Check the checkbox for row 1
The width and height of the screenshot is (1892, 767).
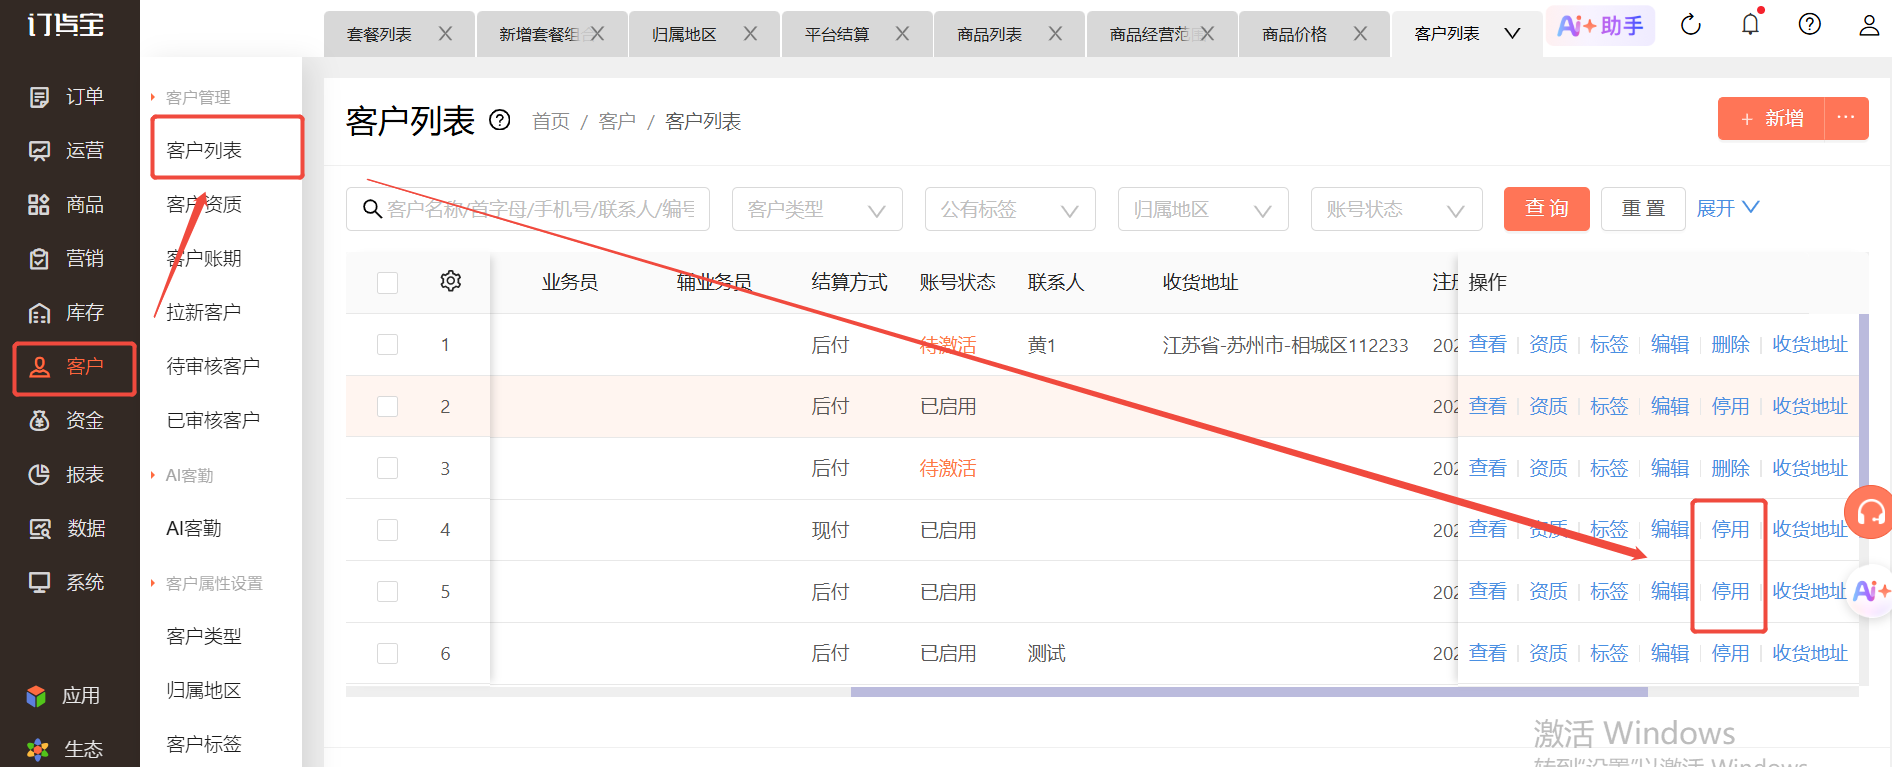[388, 345]
